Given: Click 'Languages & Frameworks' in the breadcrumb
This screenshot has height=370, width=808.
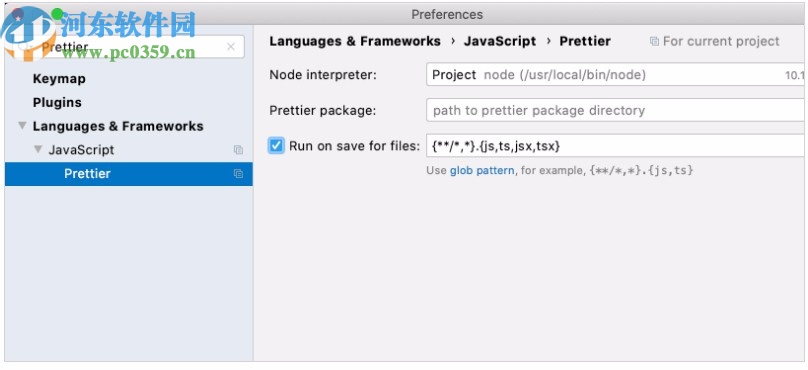Looking at the screenshot, I should tap(355, 41).
